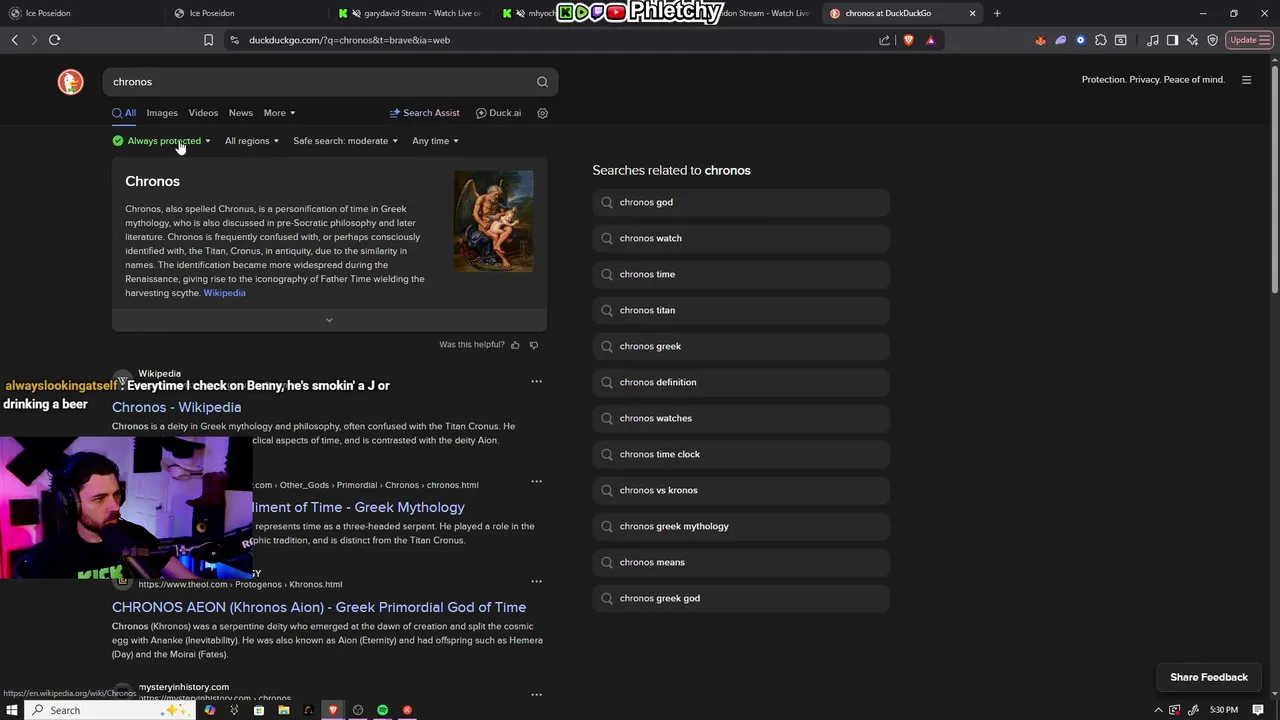Search related term chronos titan
Image resolution: width=1280 pixels, height=720 pixels.
pos(741,310)
